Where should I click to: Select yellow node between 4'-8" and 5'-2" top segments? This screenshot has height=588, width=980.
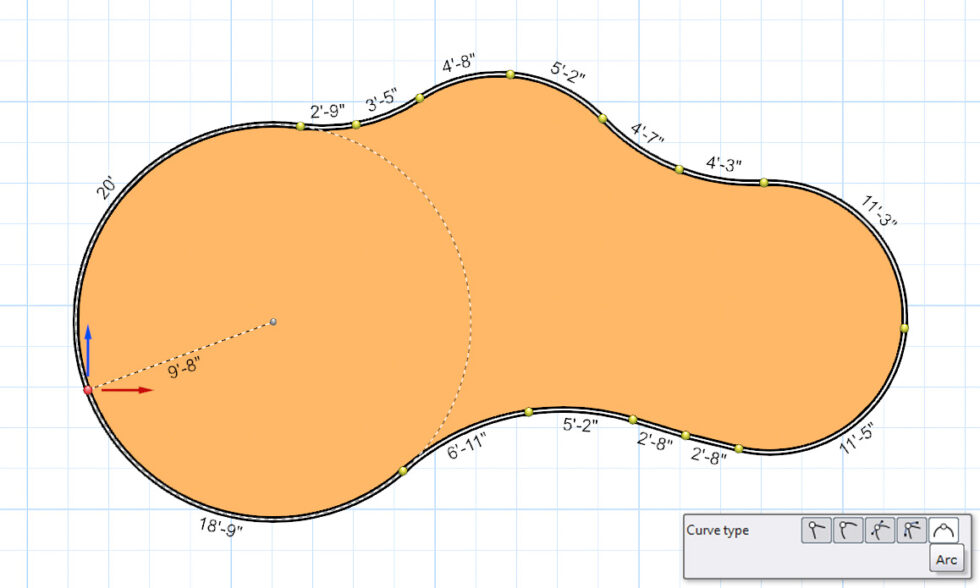[x=510, y=74]
